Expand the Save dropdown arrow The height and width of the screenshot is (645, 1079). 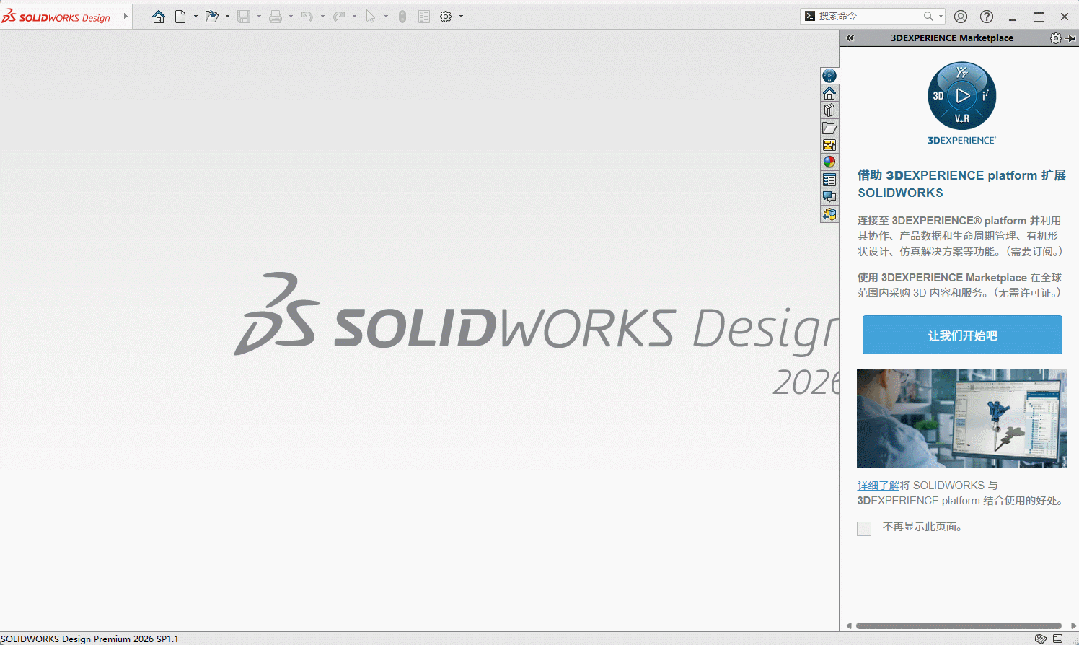(259, 17)
